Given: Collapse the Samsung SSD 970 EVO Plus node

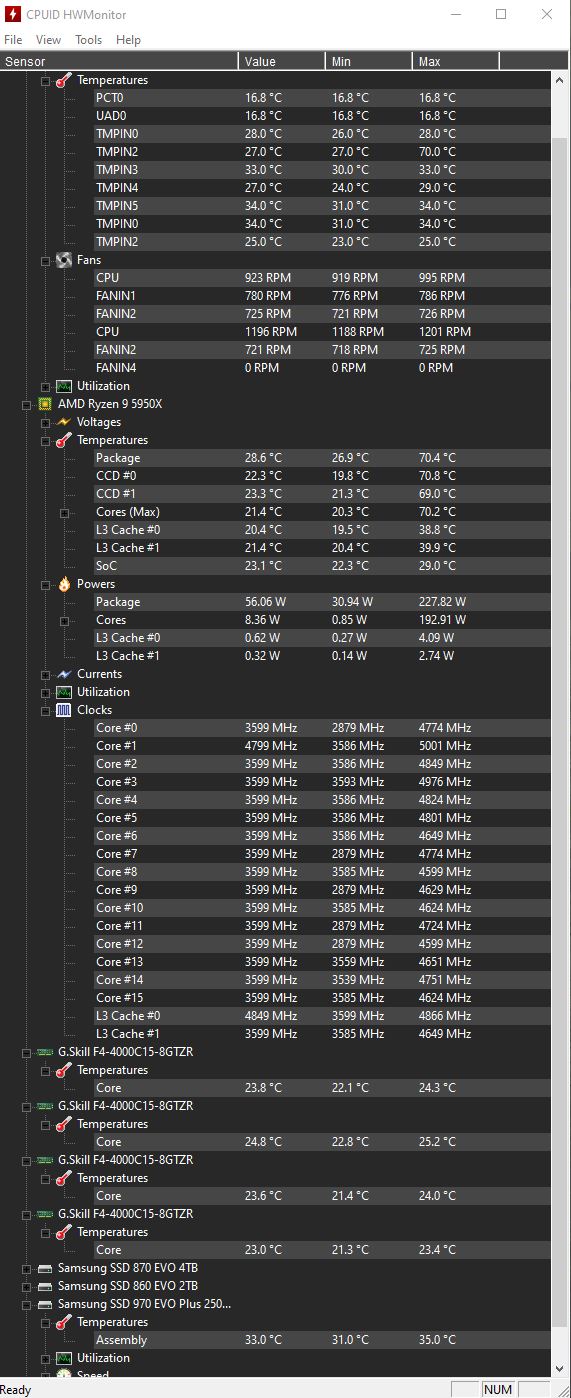Looking at the screenshot, I should tap(26, 1304).
